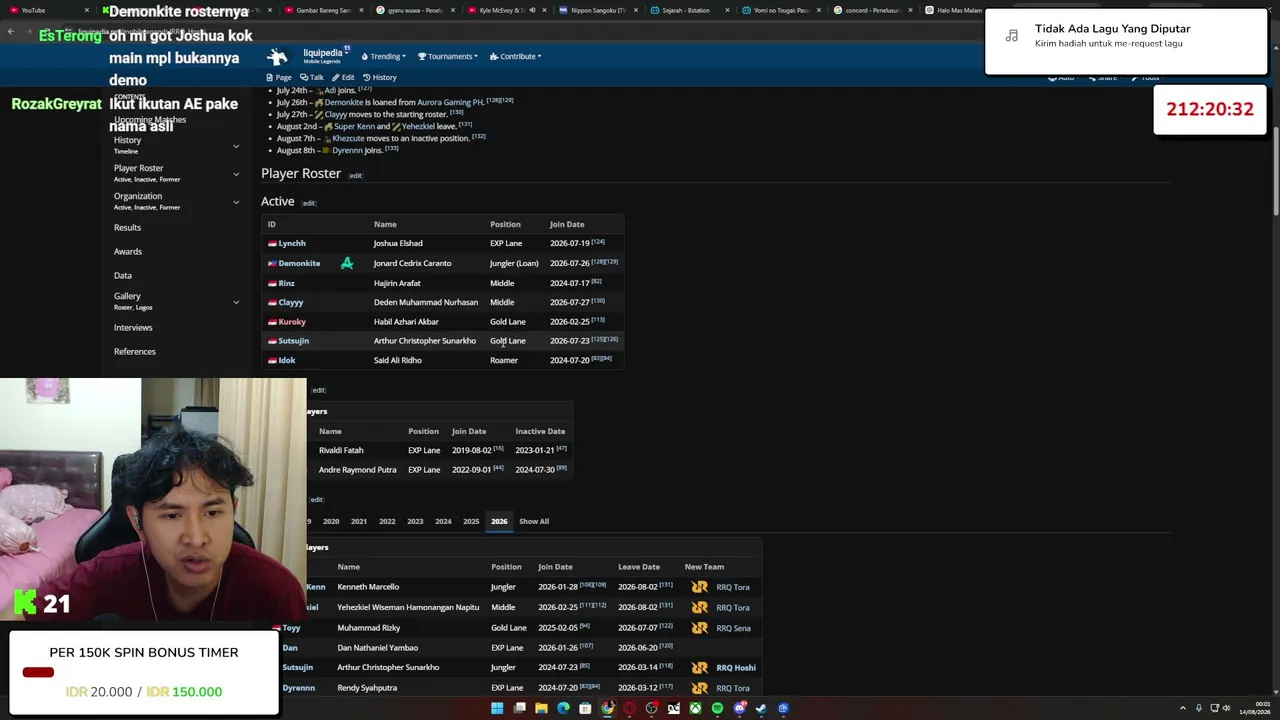This screenshot has height=720, width=1280.
Task: Select the 2024 former players tab
Action: click(443, 521)
